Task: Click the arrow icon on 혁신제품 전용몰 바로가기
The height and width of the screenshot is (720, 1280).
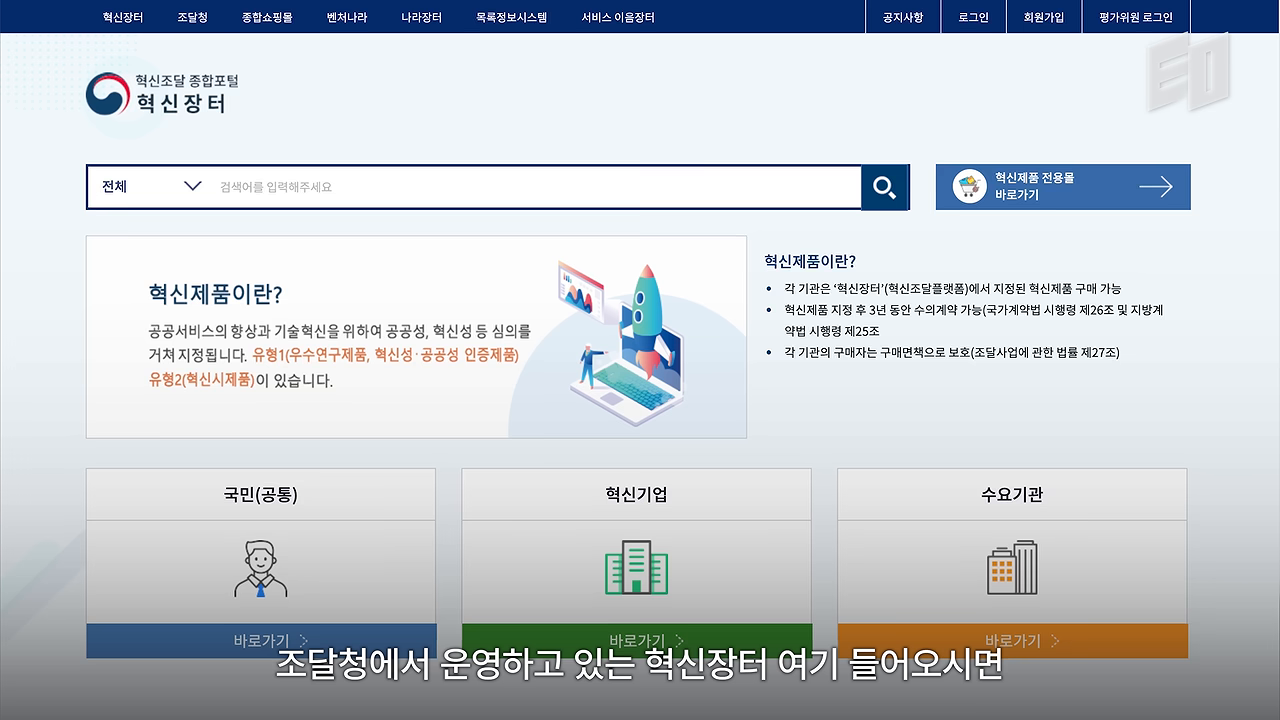Action: coord(1155,187)
